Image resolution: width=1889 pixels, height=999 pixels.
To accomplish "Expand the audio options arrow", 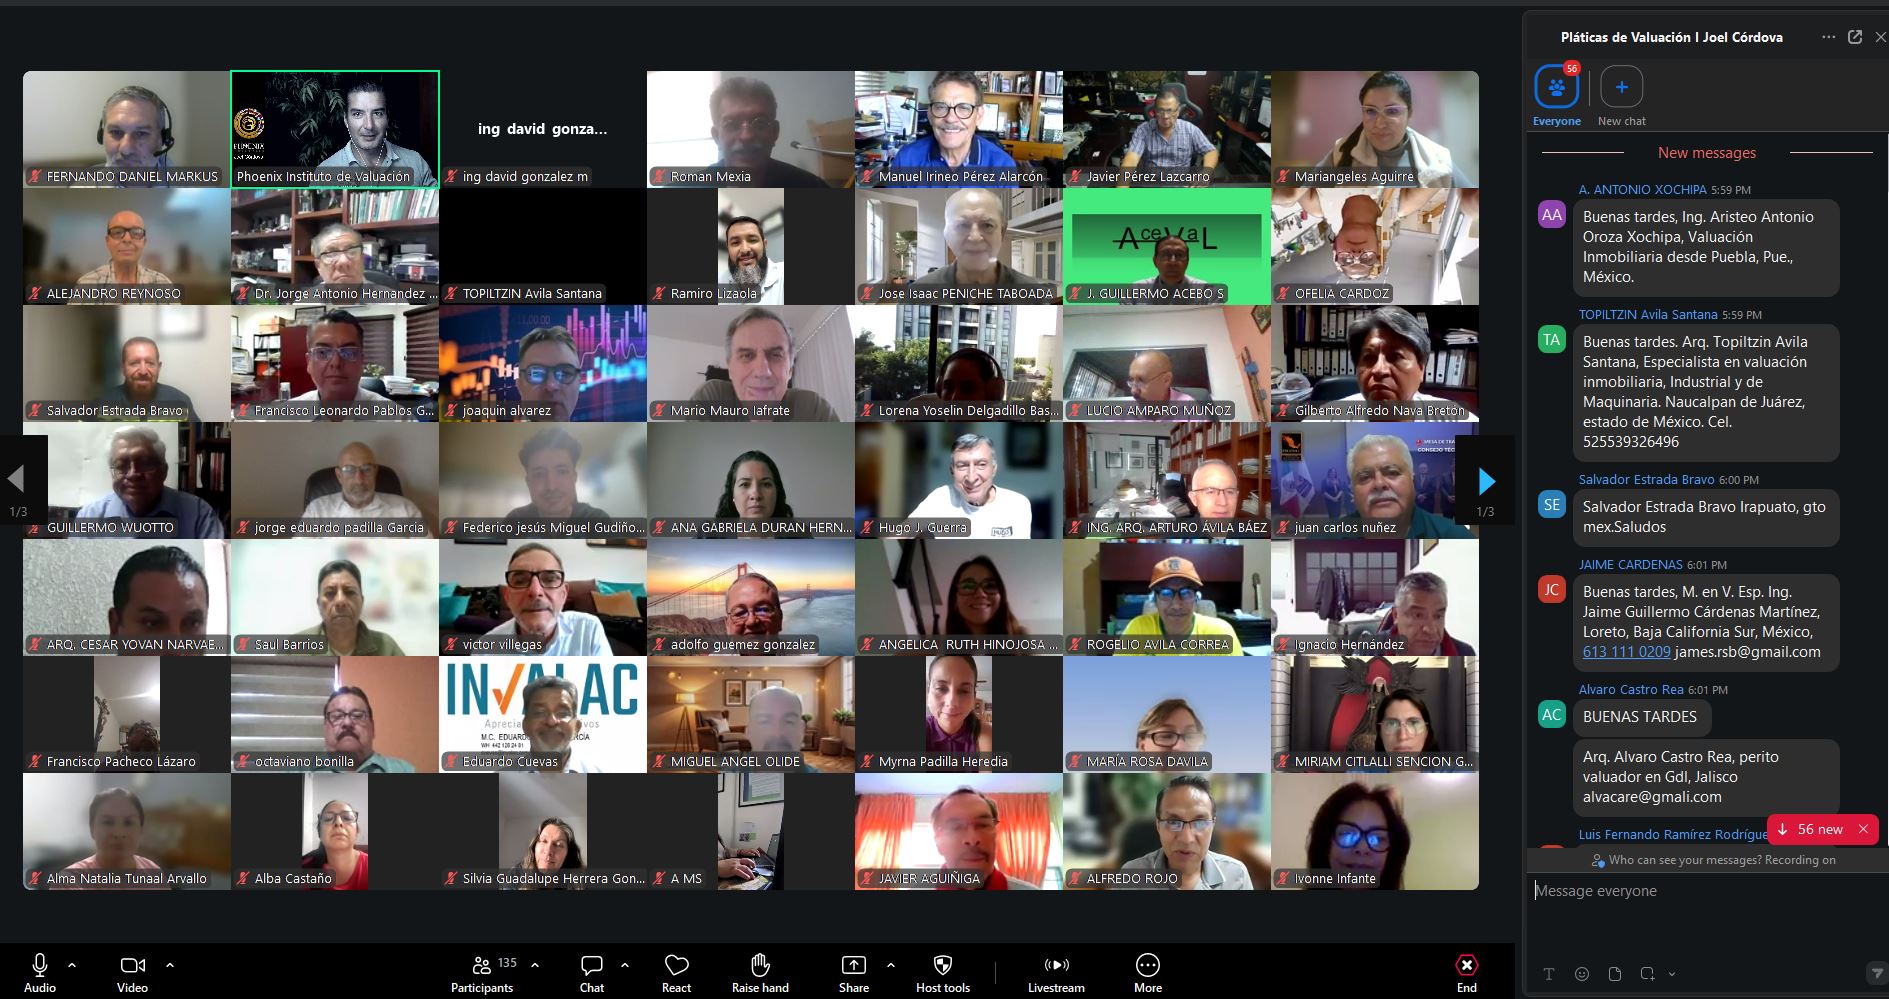I will 72,965.
